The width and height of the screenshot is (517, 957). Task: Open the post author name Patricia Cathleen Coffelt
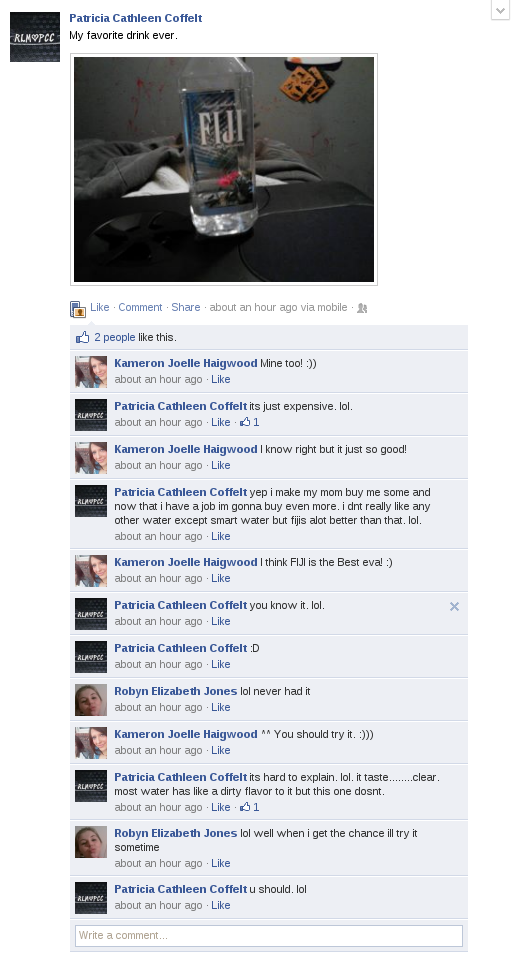coord(136,18)
